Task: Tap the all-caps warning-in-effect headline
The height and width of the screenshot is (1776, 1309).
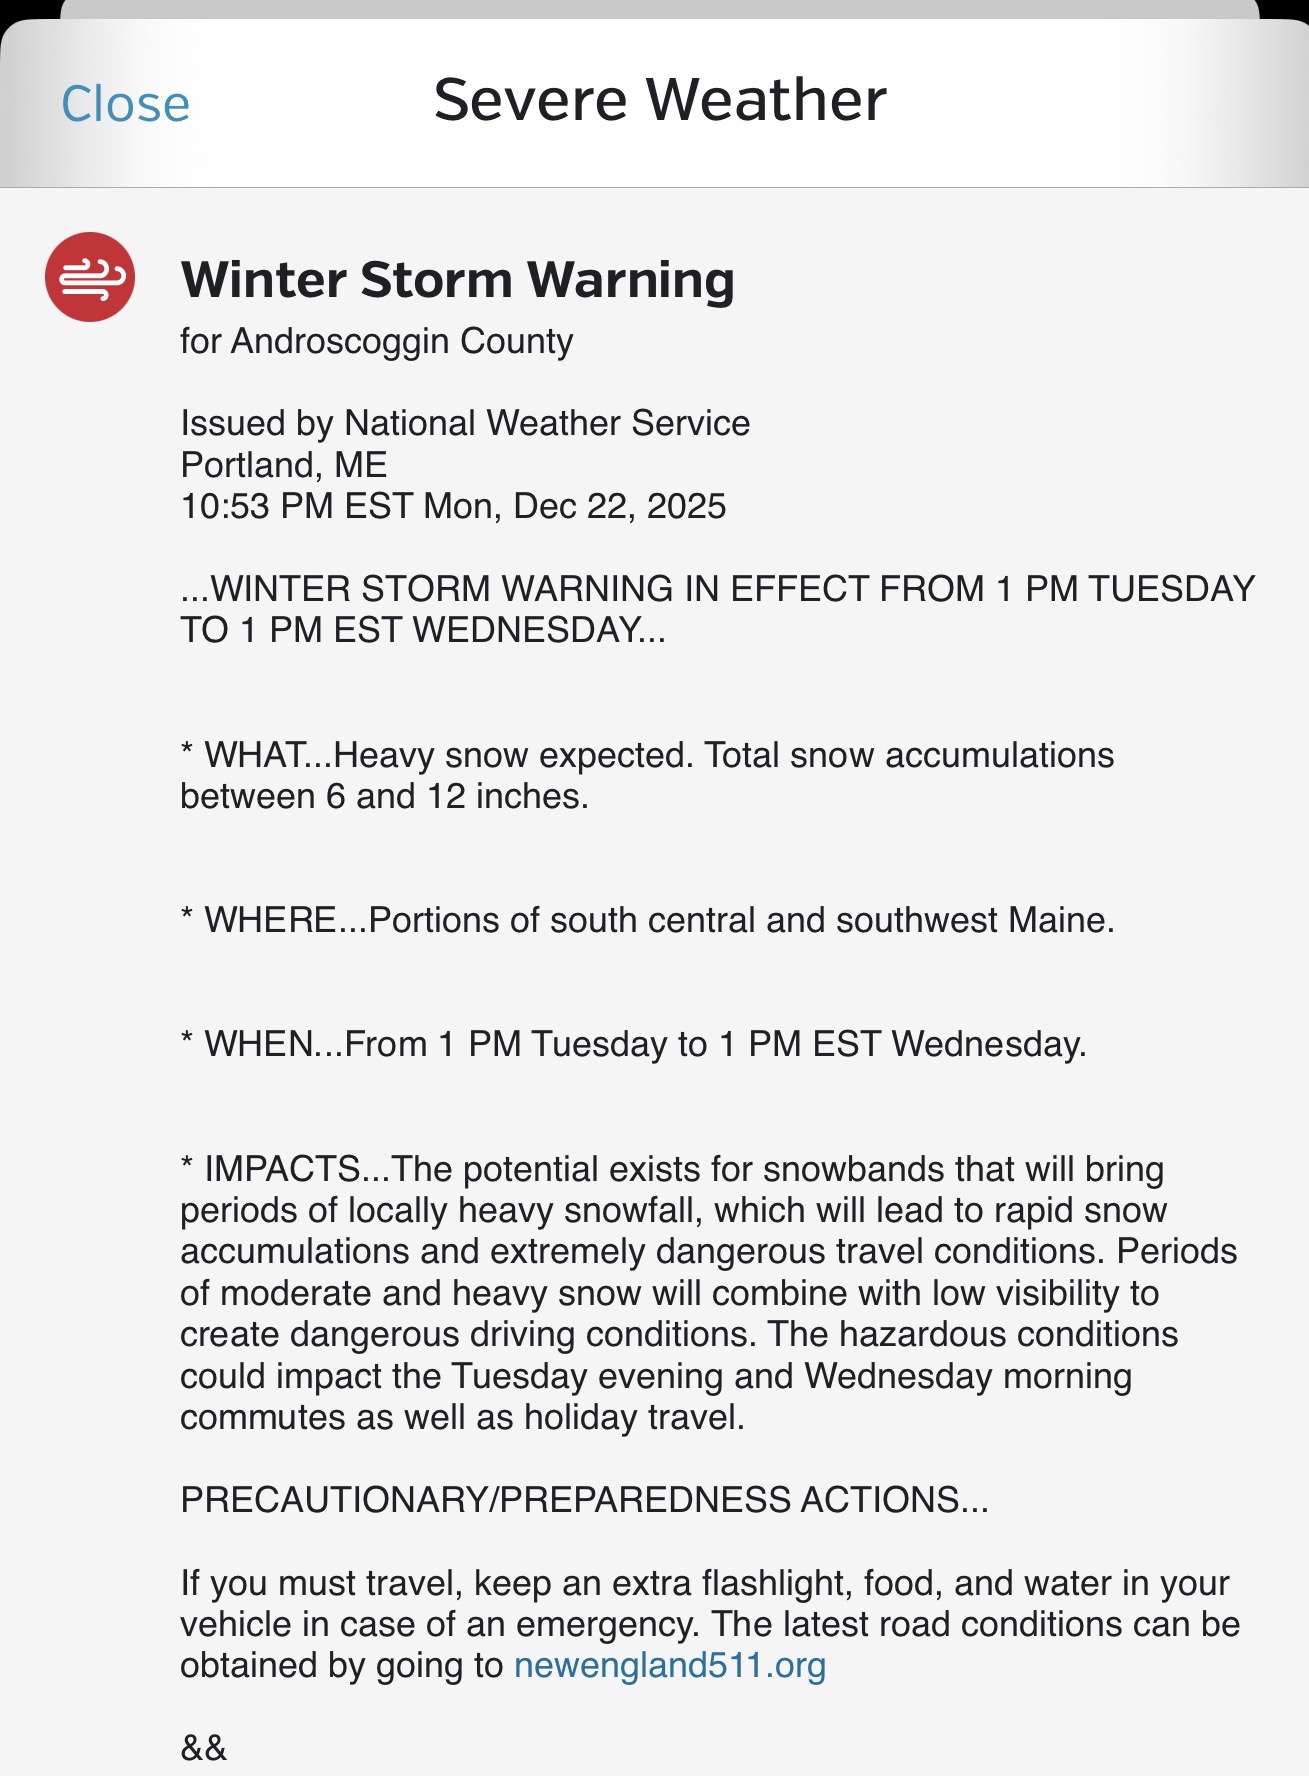Action: pos(716,609)
